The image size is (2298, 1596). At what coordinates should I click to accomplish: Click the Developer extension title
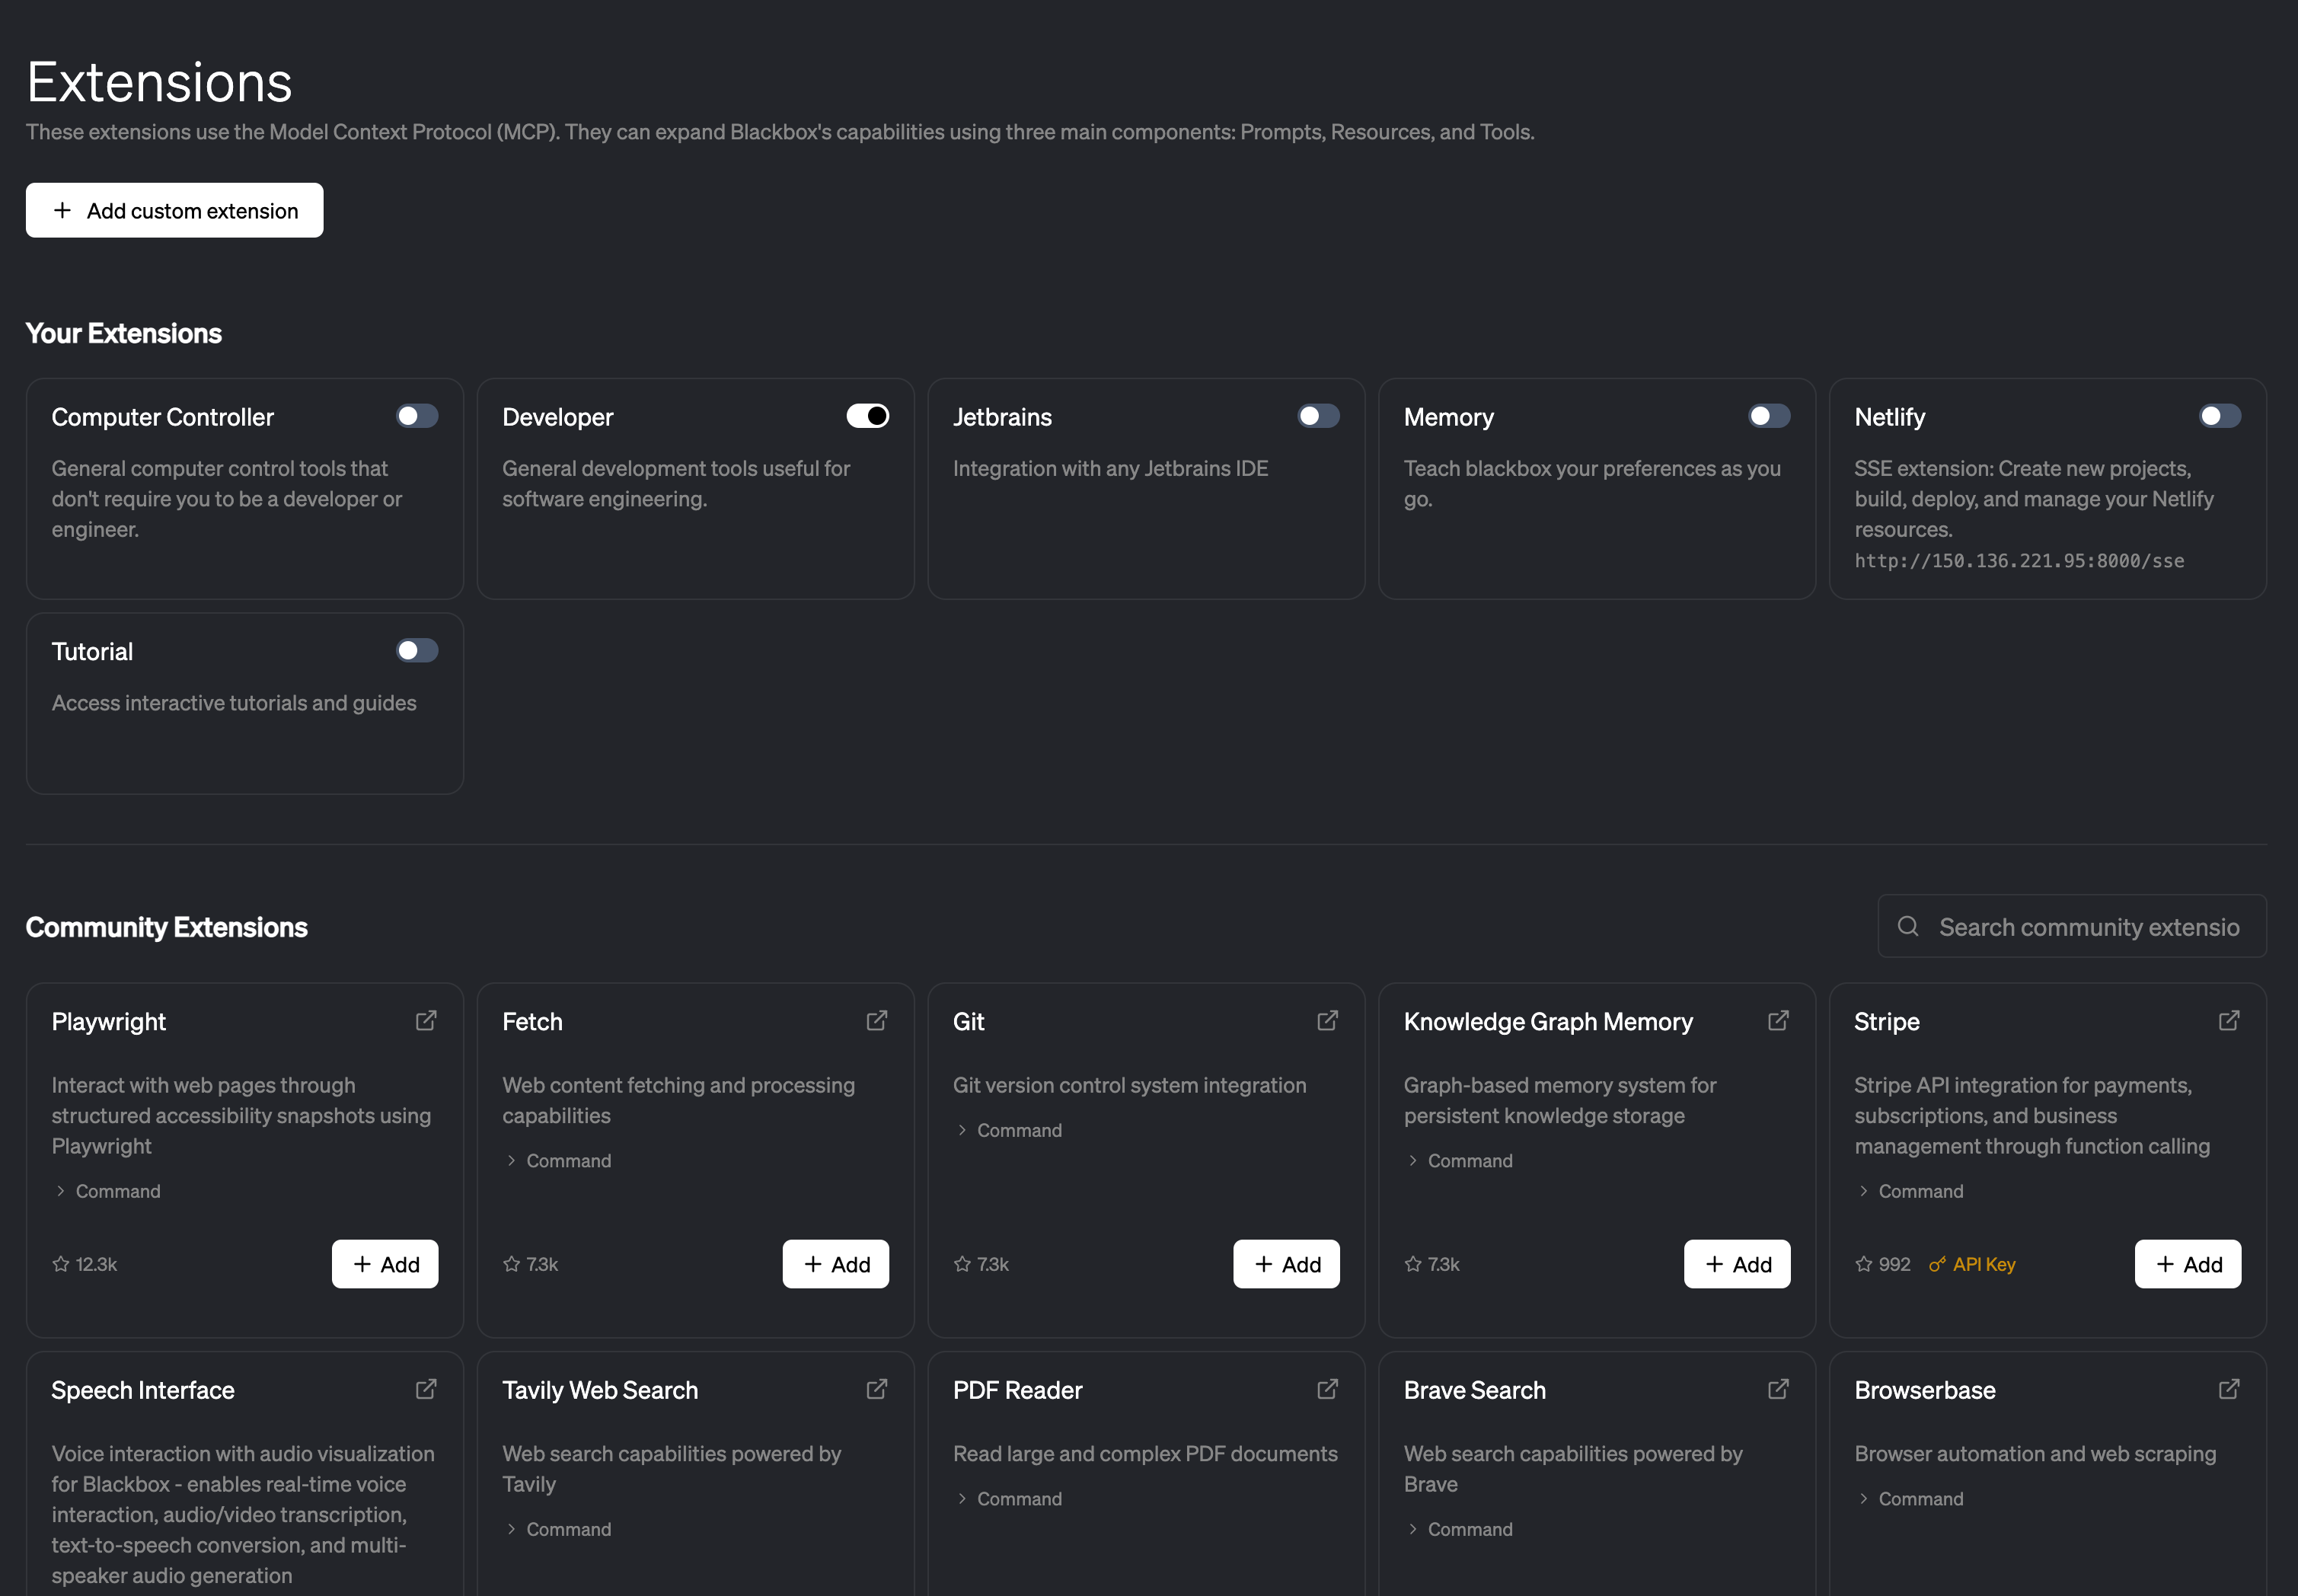[558, 417]
